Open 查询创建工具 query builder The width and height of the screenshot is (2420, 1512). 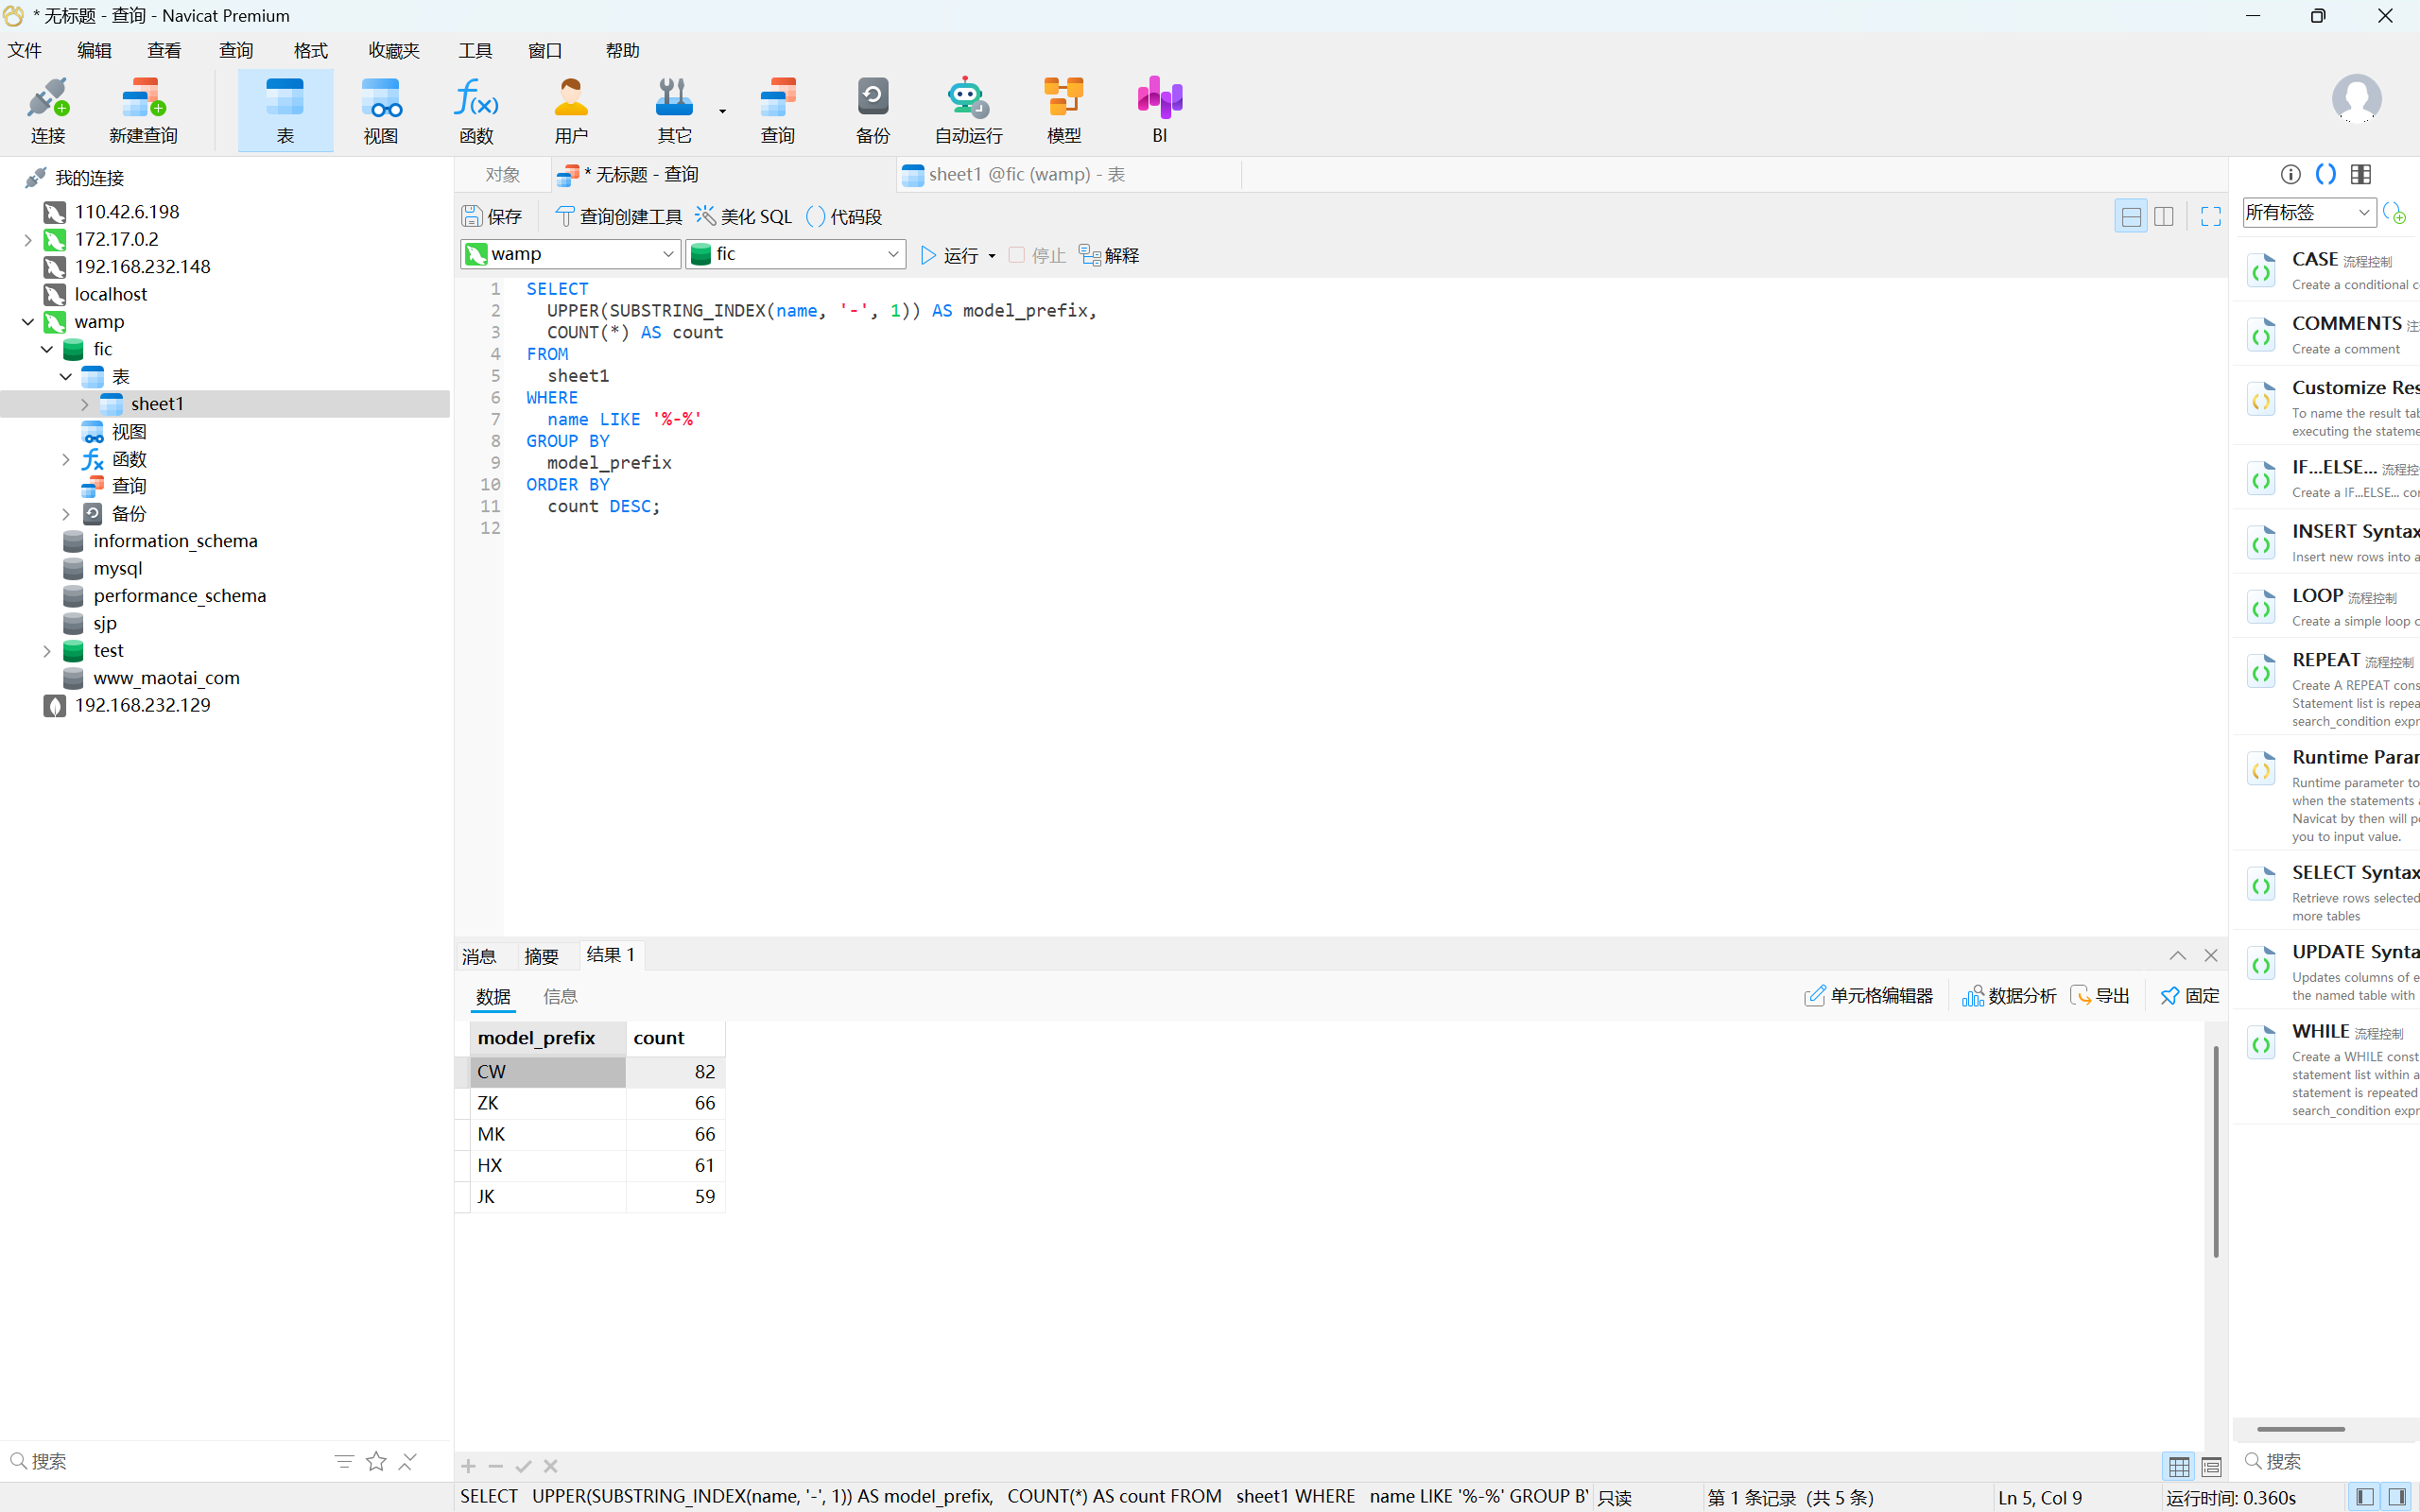[618, 216]
